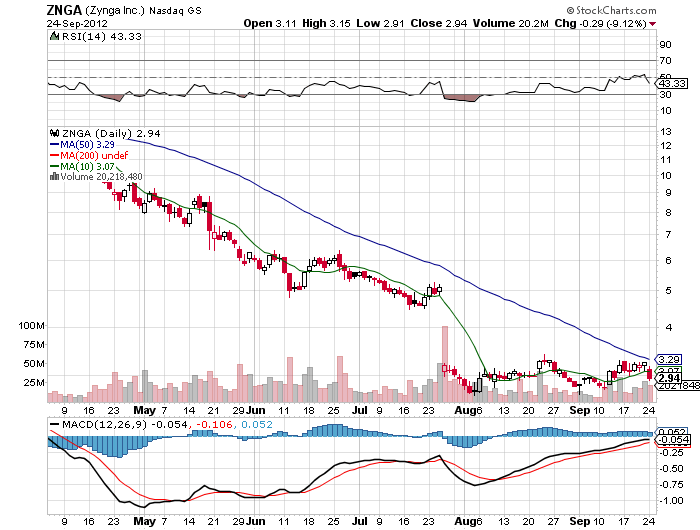The image size is (700, 530).
Task: Click the Volume 20.2M header value
Action: point(510,23)
